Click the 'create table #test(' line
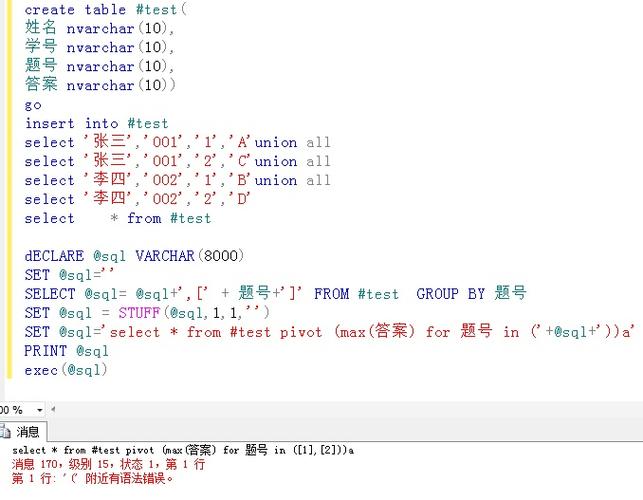This screenshot has width=643, height=500. click(105, 10)
